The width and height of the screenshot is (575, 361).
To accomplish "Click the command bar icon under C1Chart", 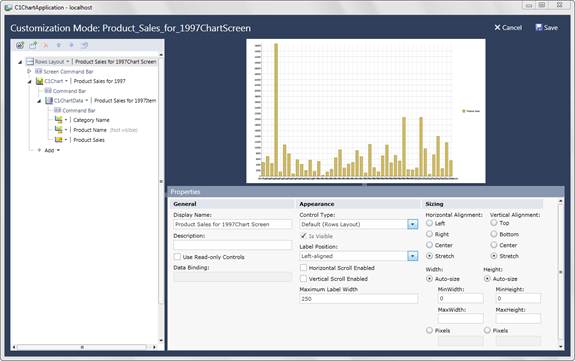I will coord(48,91).
